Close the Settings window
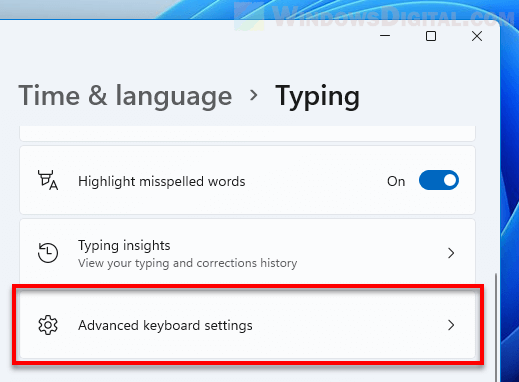Viewport: 519px width, 382px height. tap(477, 36)
